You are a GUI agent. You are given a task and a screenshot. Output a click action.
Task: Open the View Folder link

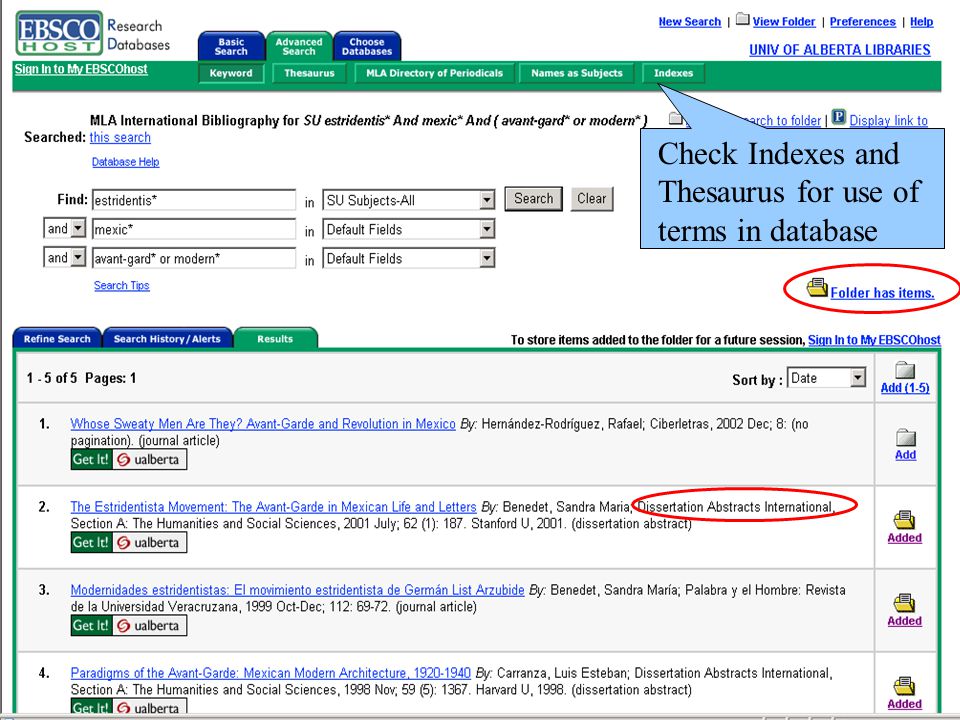click(x=784, y=21)
